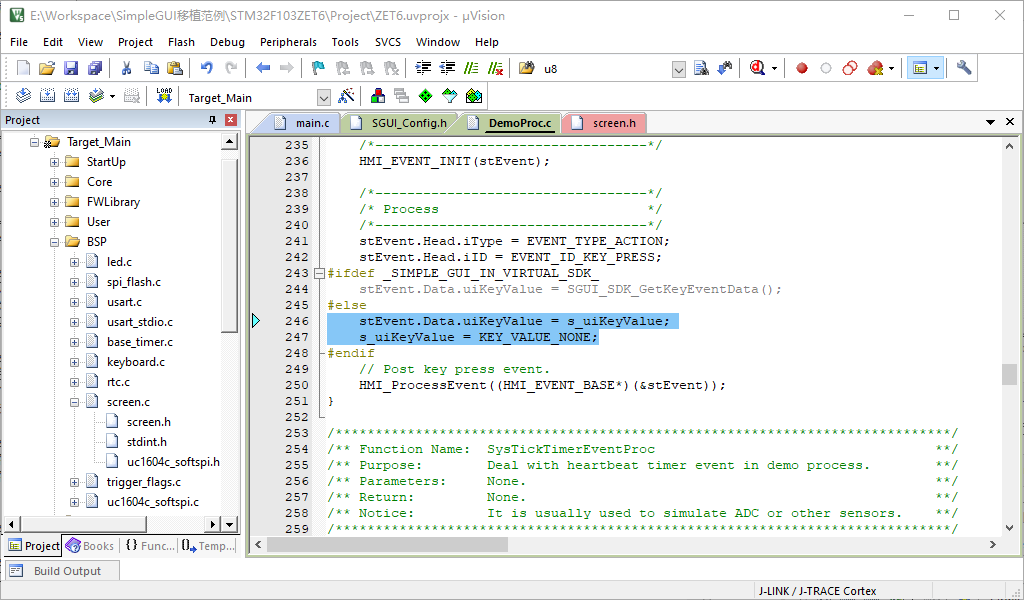Switch to screen.h editor tab
The height and width of the screenshot is (600, 1024).
[607, 123]
